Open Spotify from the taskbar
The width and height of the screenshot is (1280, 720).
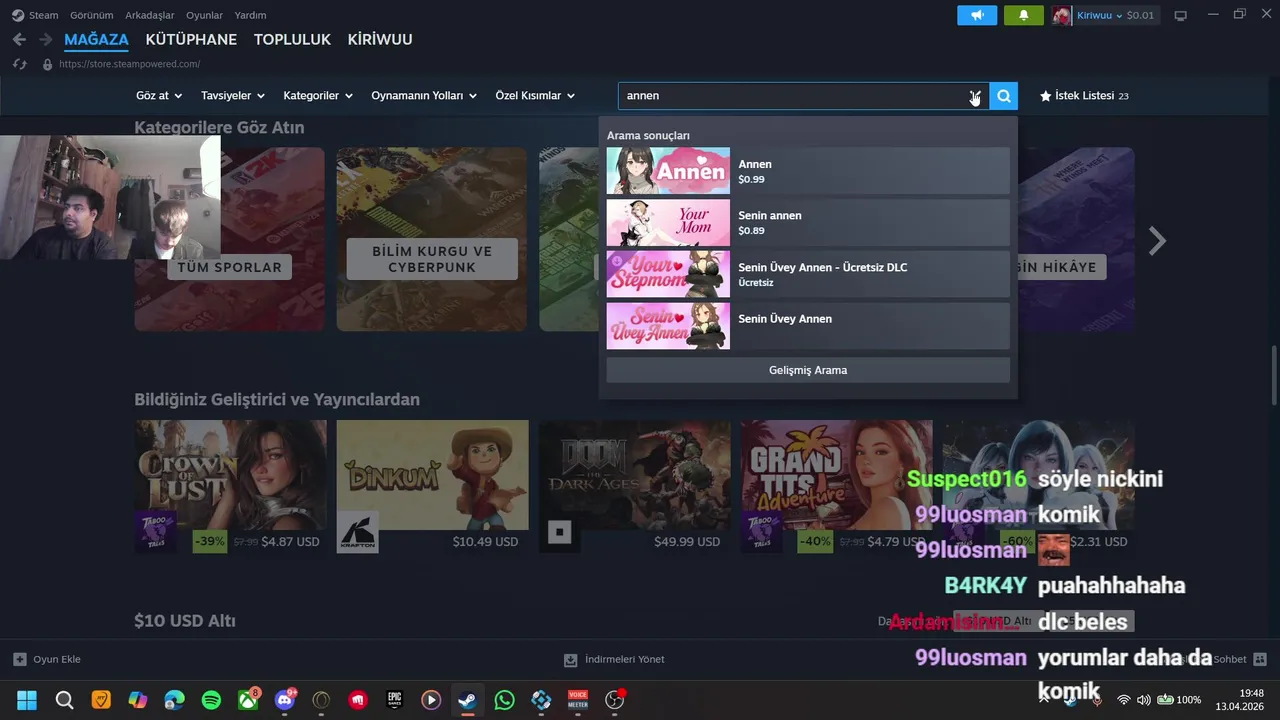pos(211,700)
